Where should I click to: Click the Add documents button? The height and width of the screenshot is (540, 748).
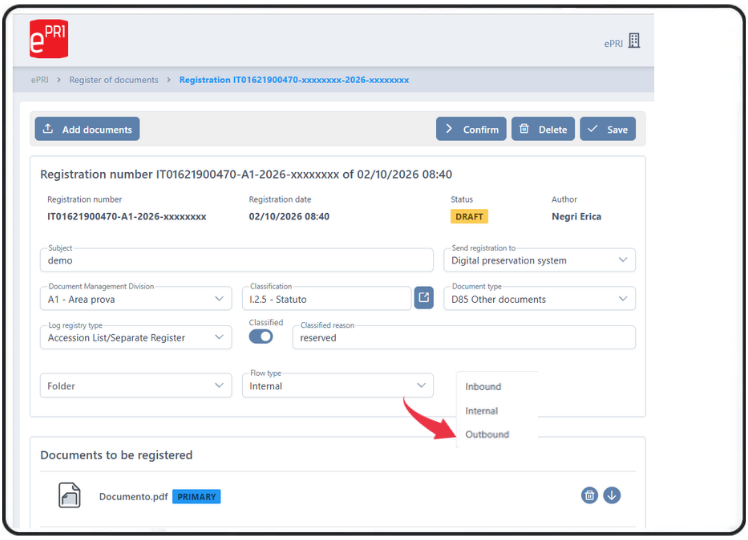point(87,129)
